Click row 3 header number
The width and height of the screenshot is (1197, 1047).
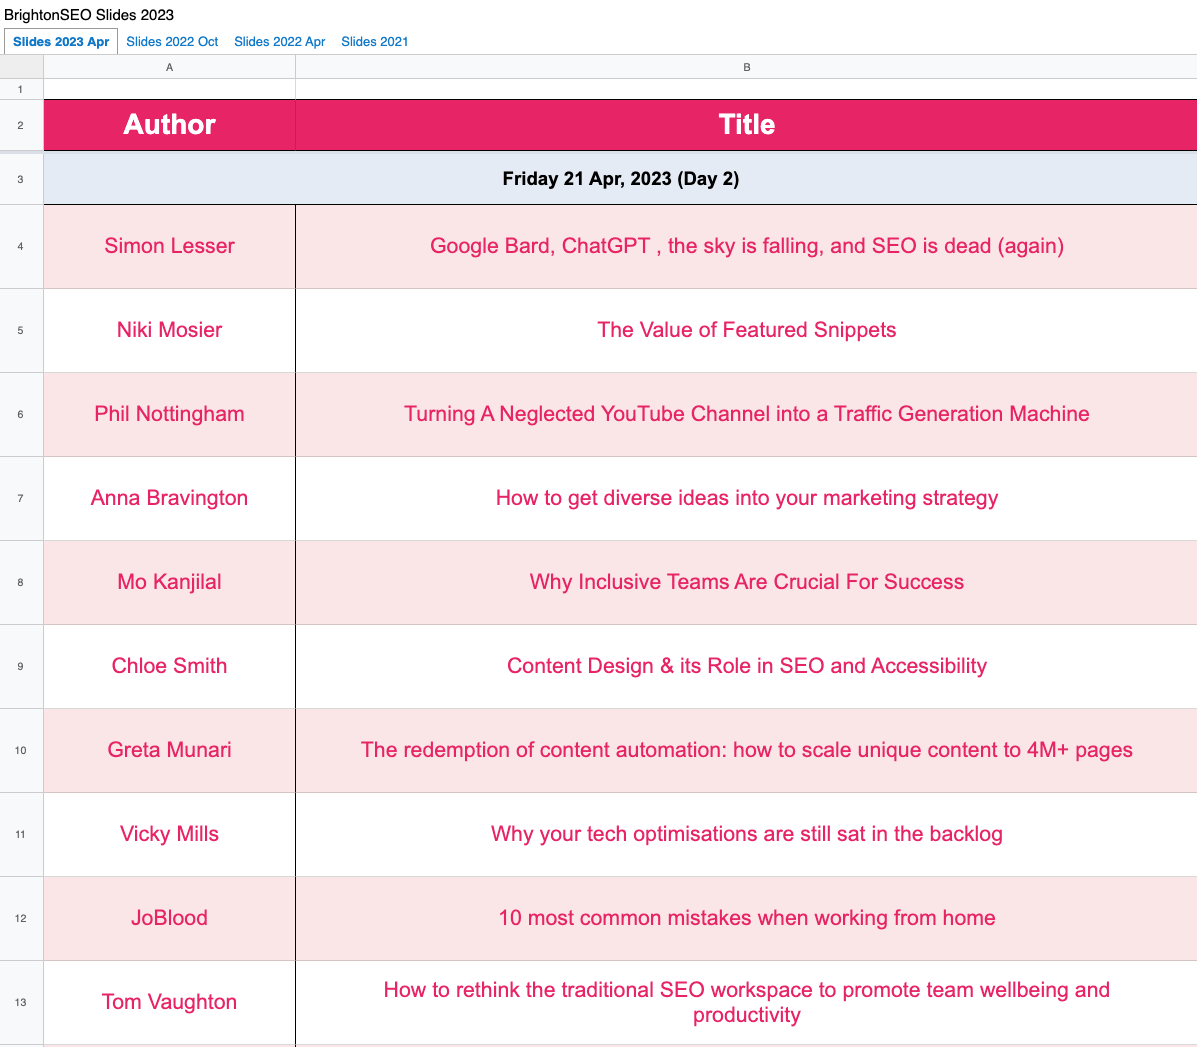pos(20,180)
